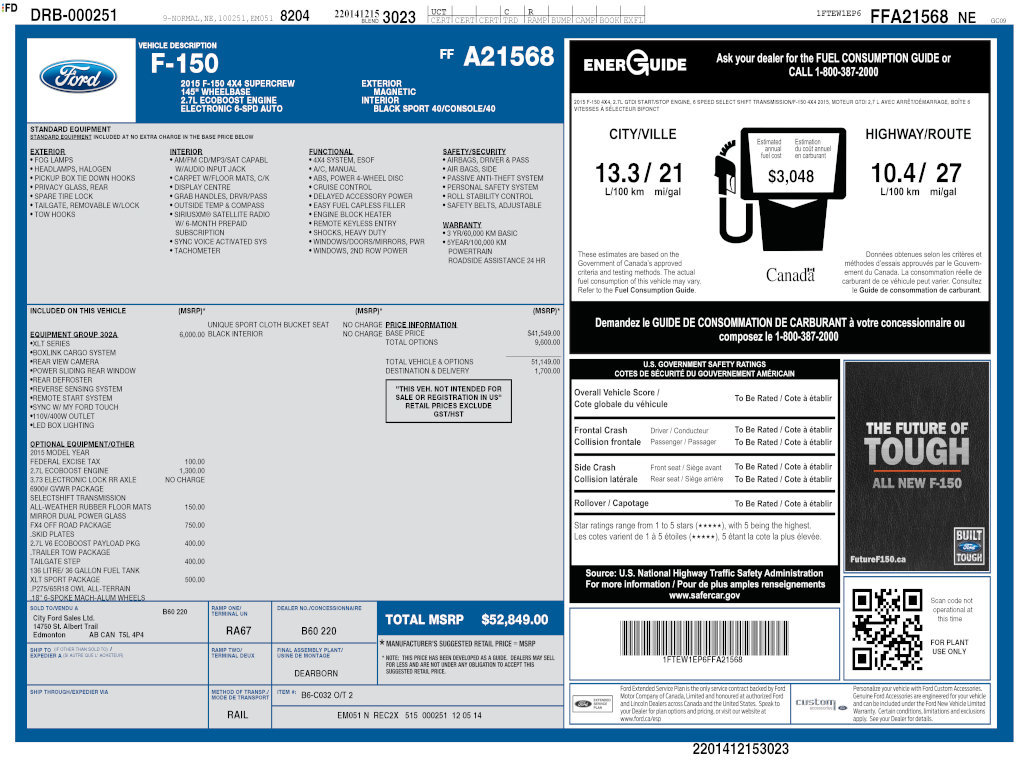Click the FUNCTIONAL column heading
The height and width of the screenshot is (768, 1024).
tap(330, 152)
